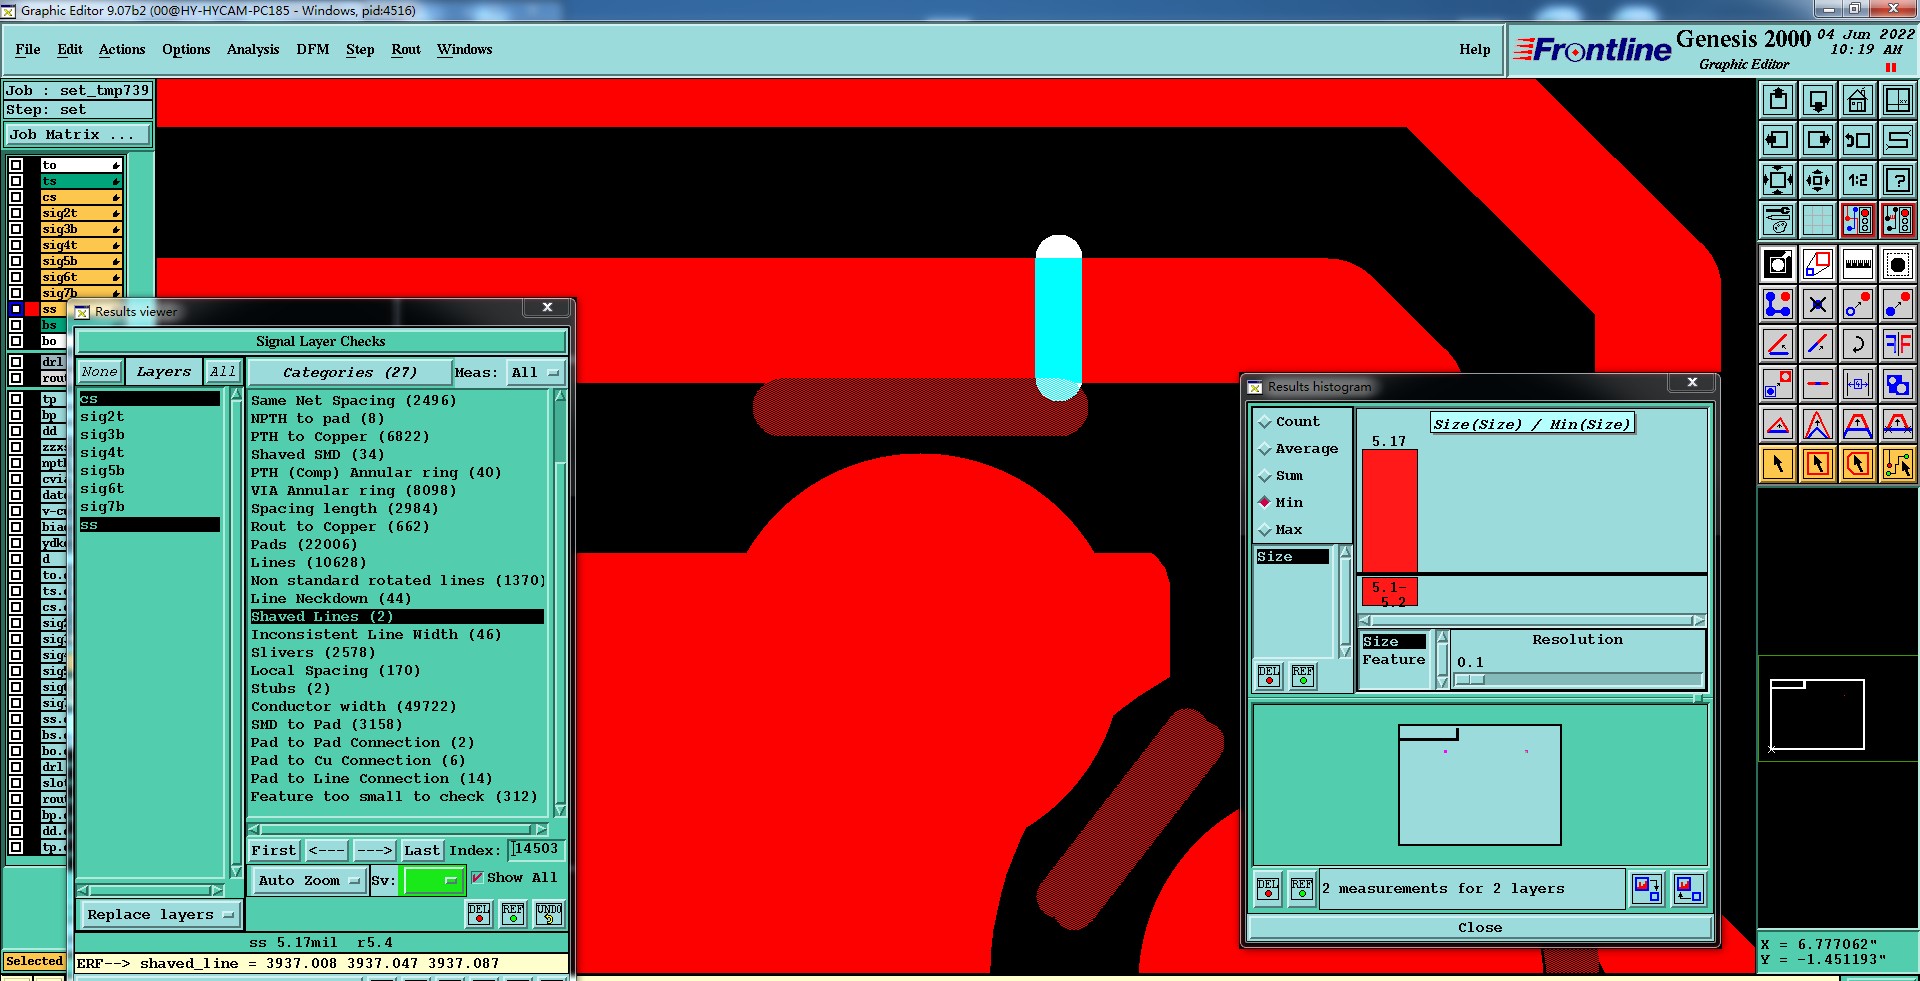Screen dimensions: 1920x981
Task: Click the previous view (undo zoom) icon
Action: pyautogui.click(x=1857, y=140)
